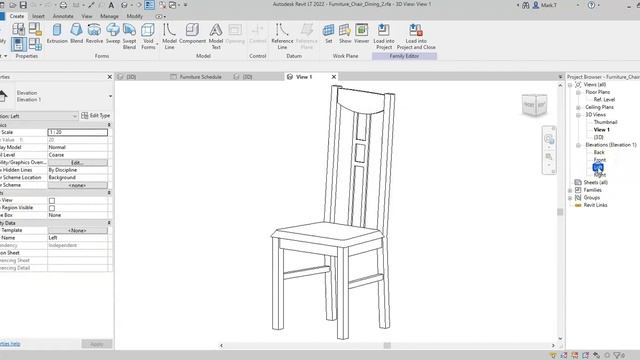The width and height of the screenshot is (640, 360).
Task: Open the Create ribbon tab
Action: [x=17, y=16]
